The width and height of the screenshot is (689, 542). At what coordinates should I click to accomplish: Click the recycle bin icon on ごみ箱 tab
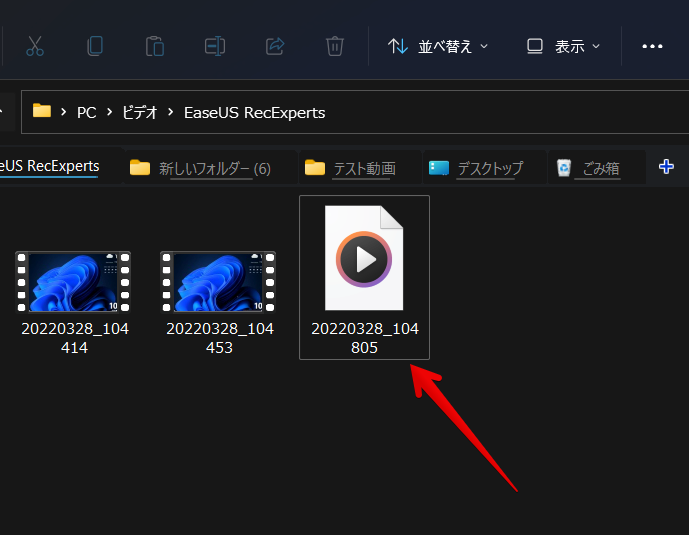(564, 167)
